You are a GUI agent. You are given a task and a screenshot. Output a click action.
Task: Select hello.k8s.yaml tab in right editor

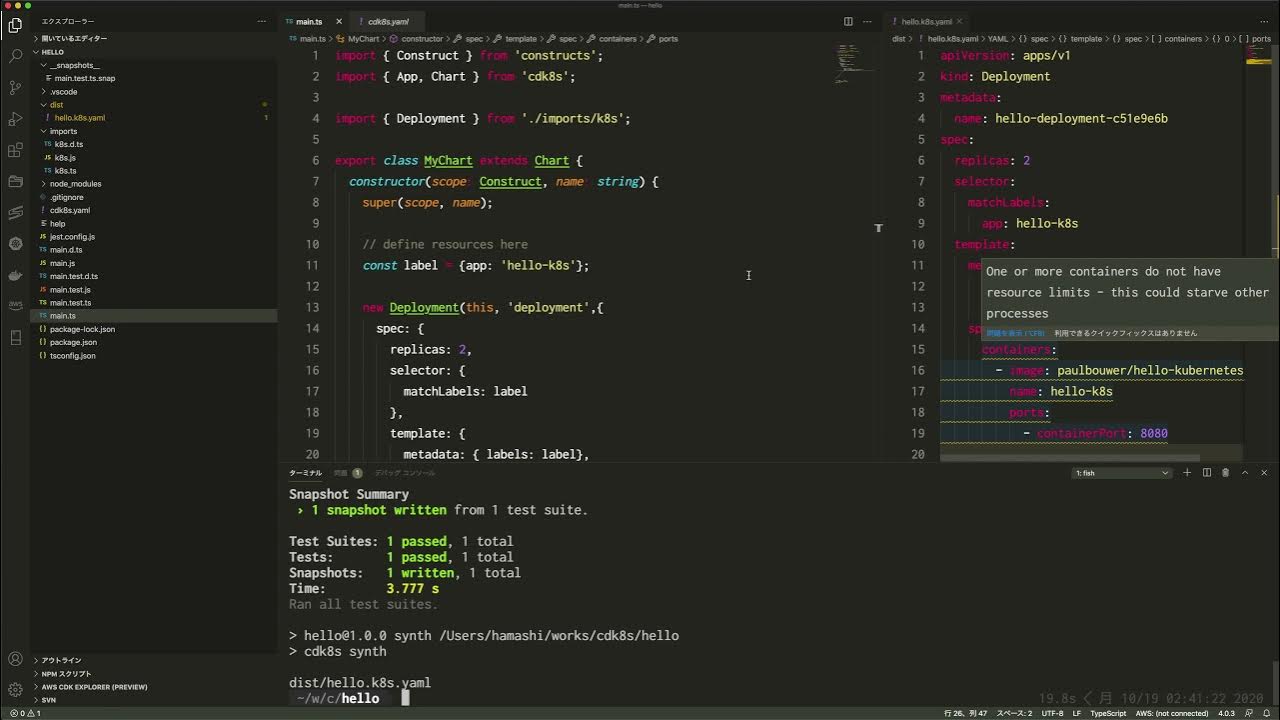coord(926,21)
